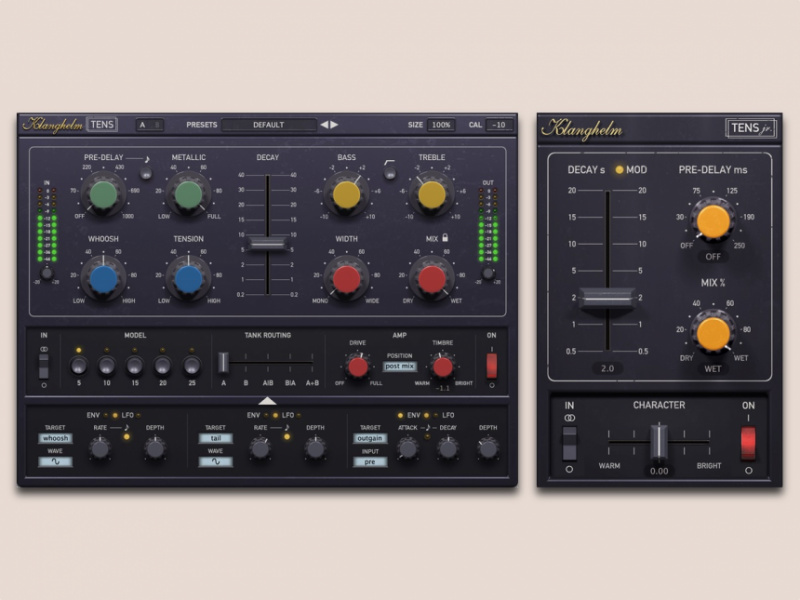This screenshot has width=800, height=600.
Task: Click the CAL -10 value field
Action: (499, 124)
